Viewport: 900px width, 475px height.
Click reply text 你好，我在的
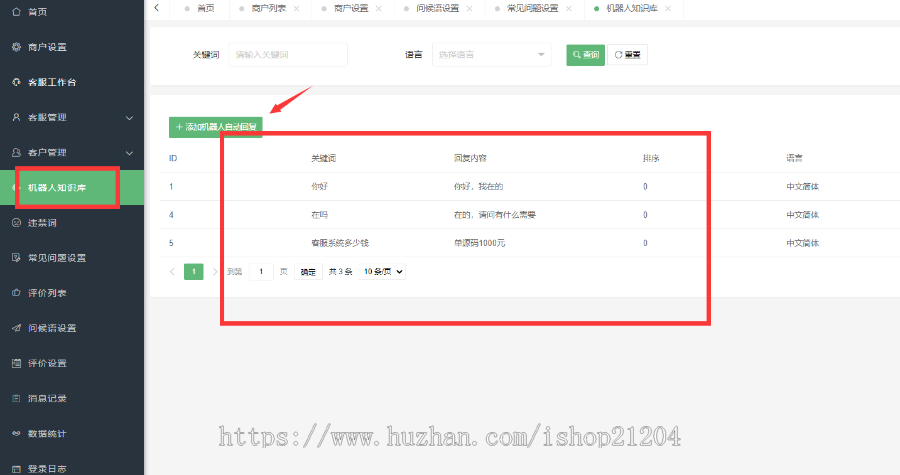pyautogui.click(x=478, y=186)
